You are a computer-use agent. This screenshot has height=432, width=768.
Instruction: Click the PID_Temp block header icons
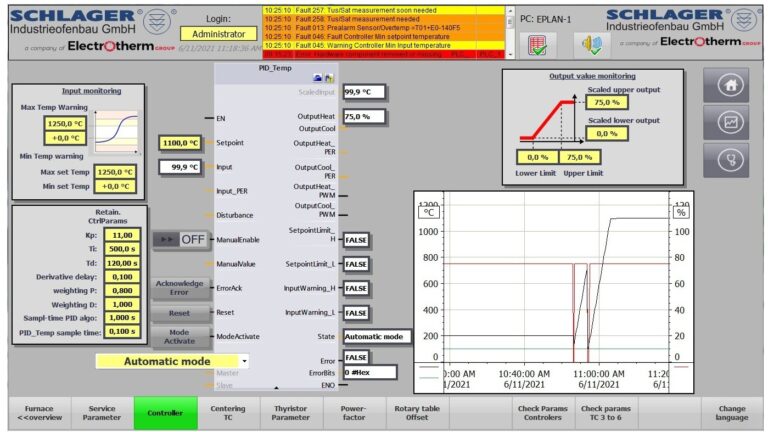(324, 76)
